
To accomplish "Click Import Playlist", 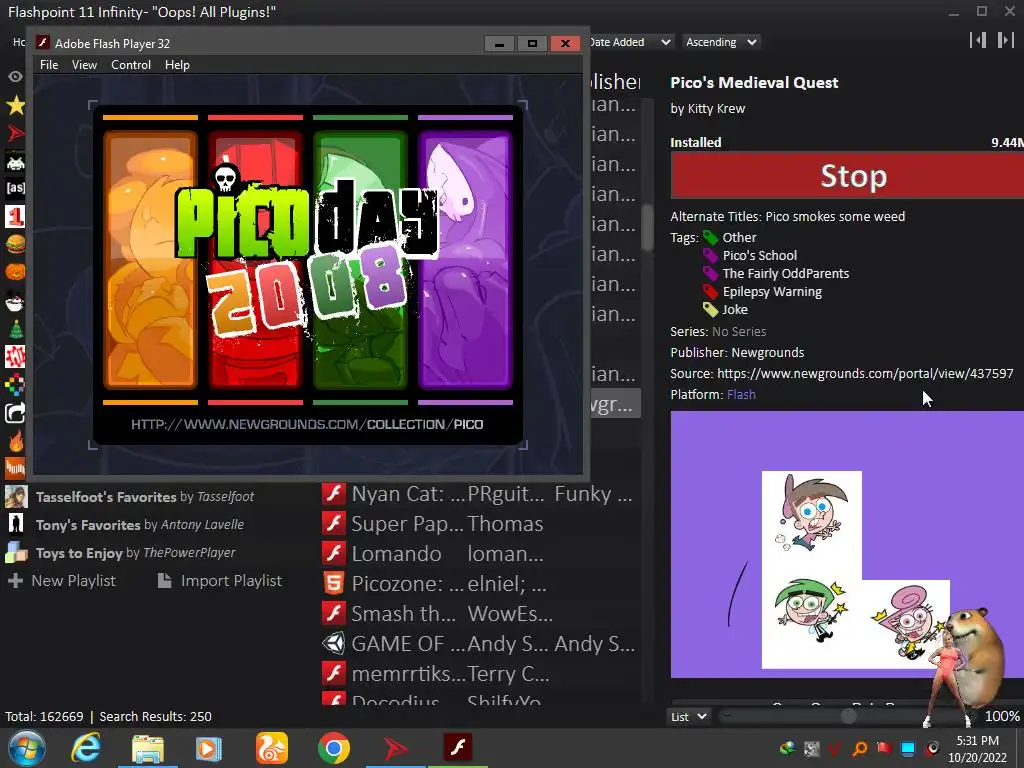I will point(219,581).
